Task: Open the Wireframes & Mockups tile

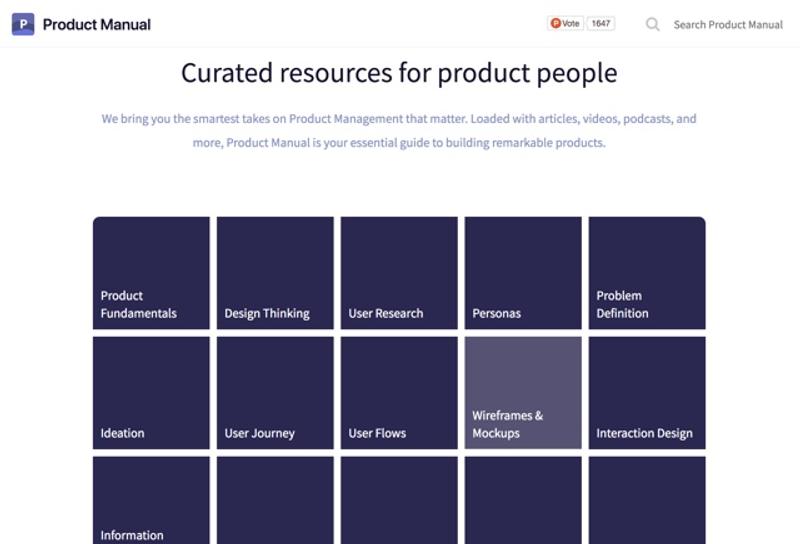Action: coord(523,393)
